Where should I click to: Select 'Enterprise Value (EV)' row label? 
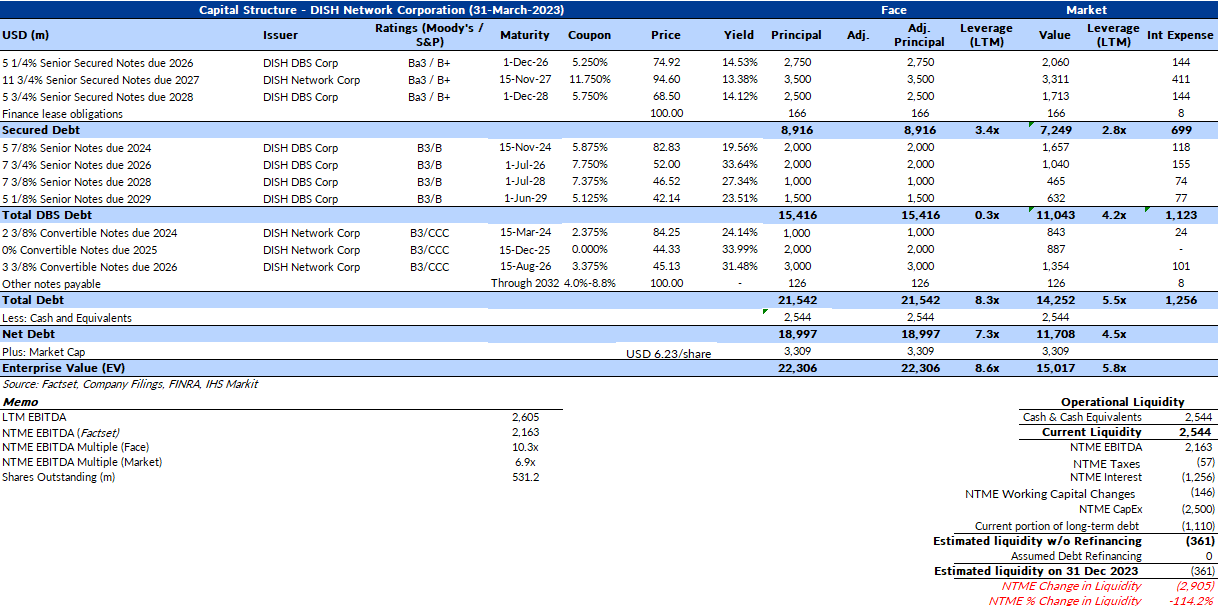[64, 369]
